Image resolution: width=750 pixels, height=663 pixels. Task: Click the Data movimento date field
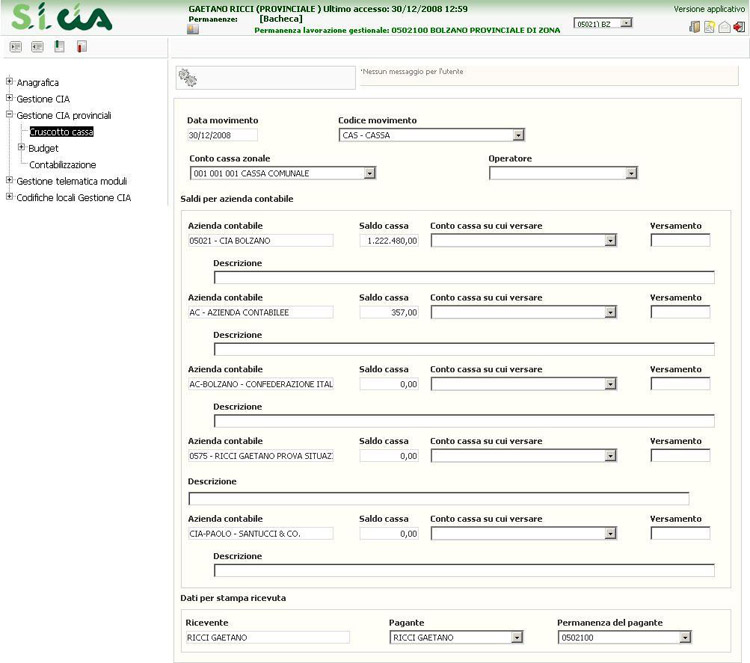coord(222,135)
